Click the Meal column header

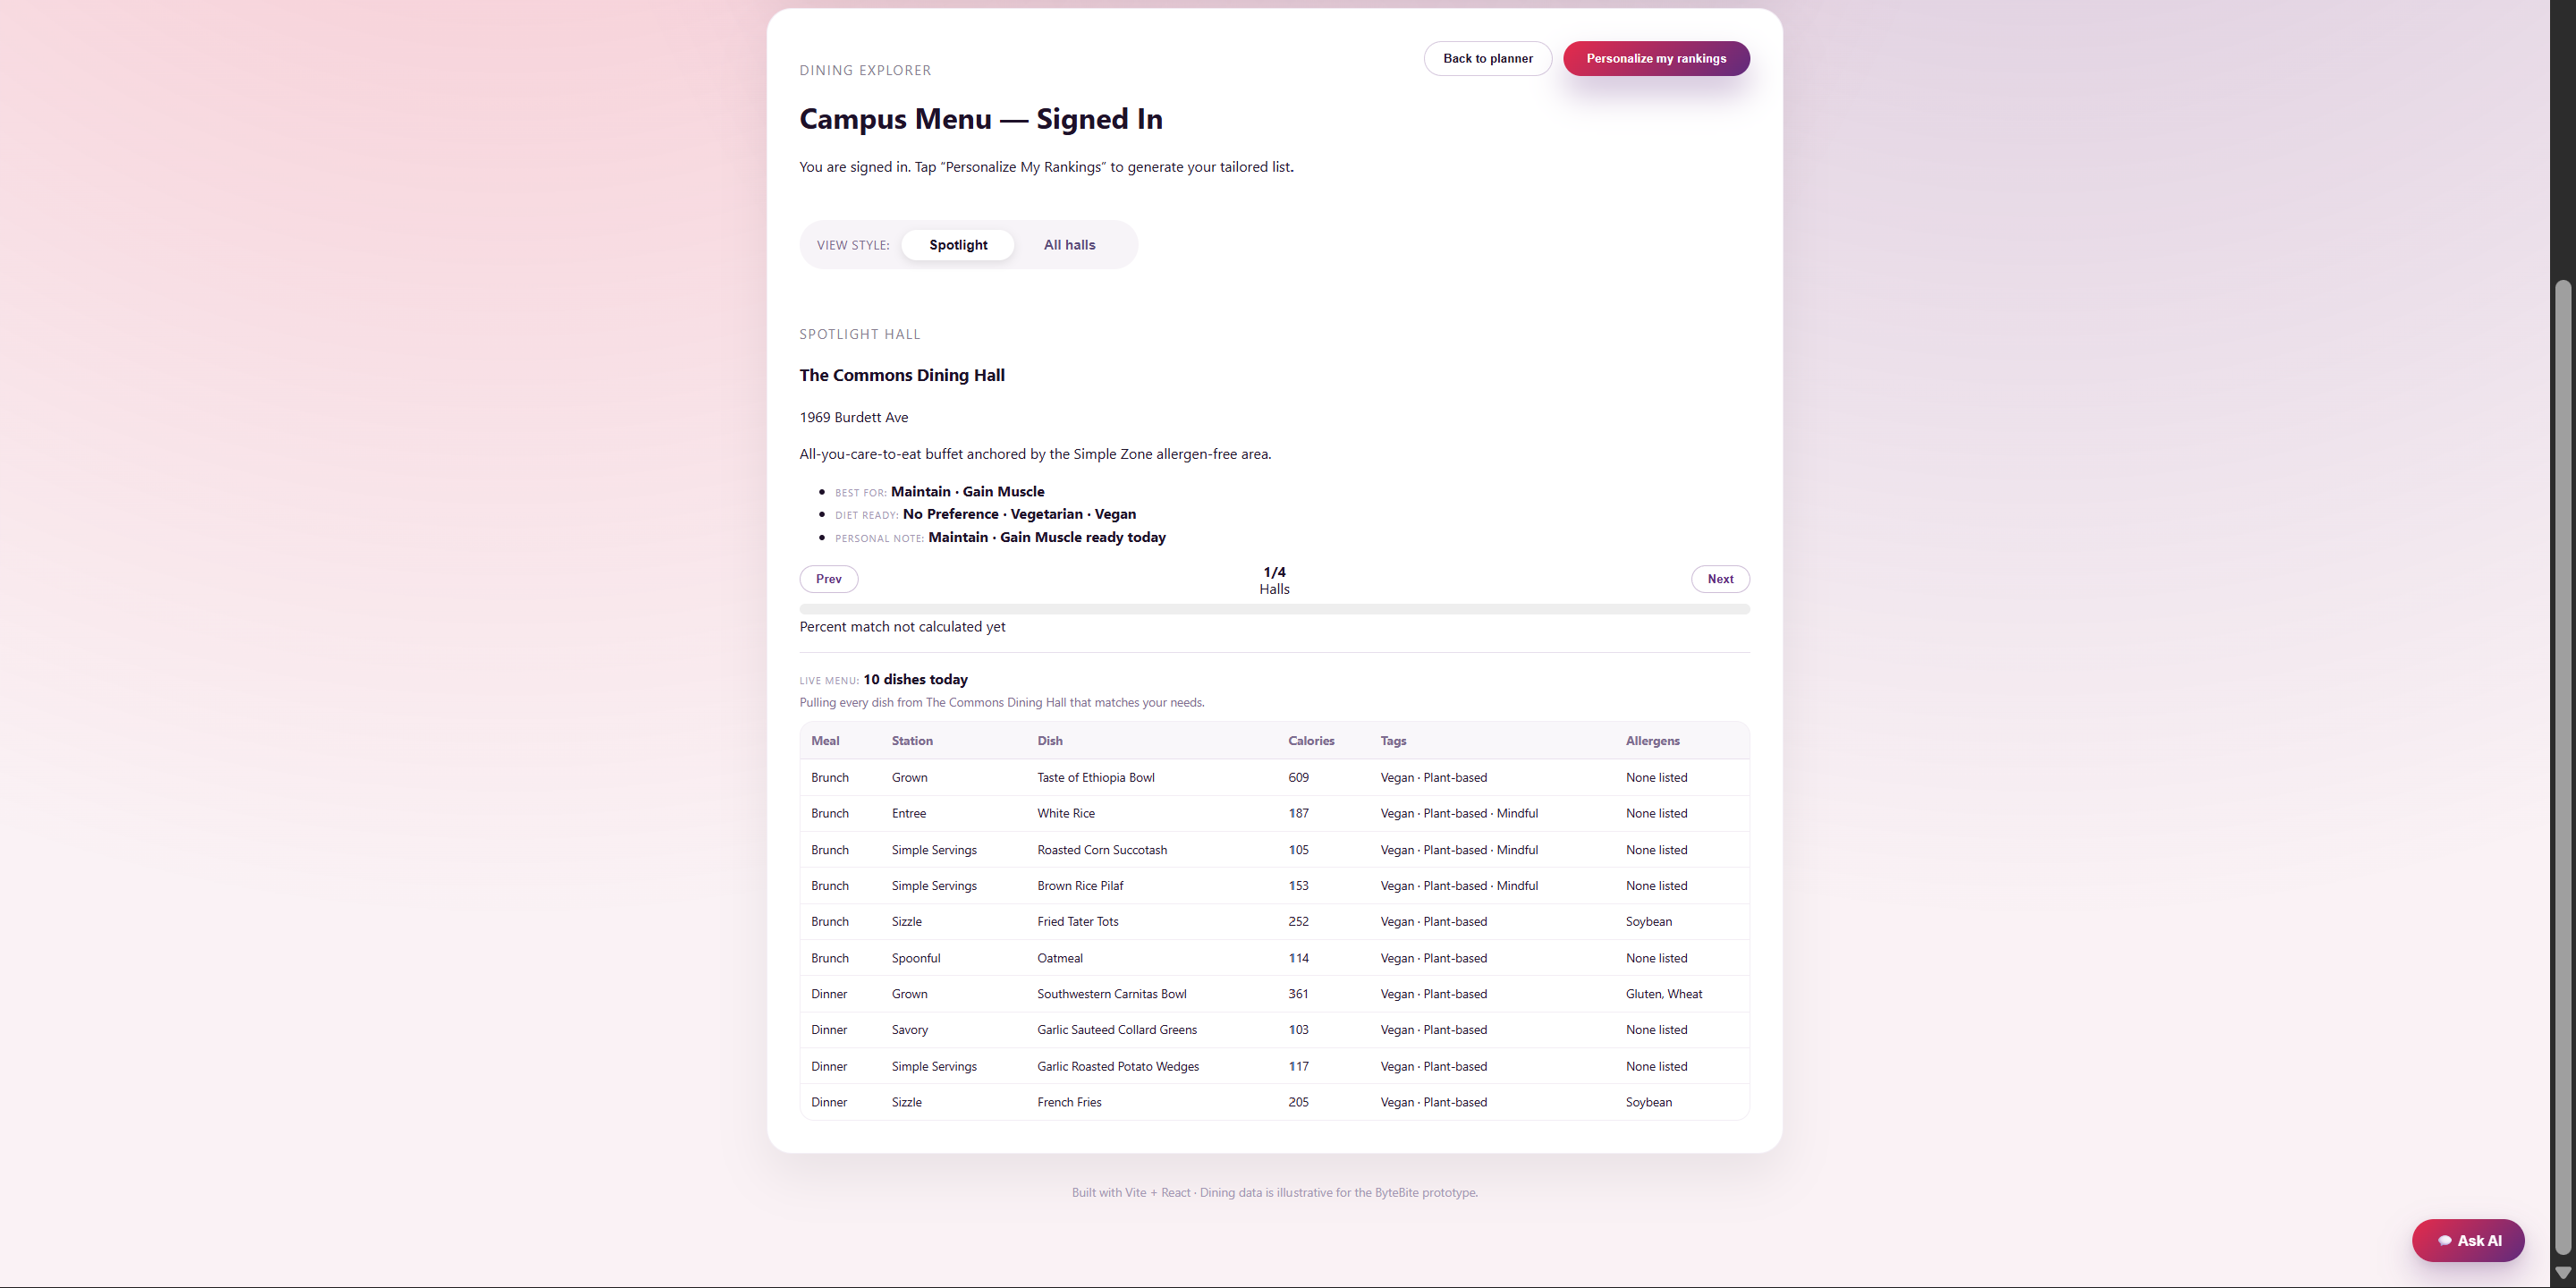825,741
